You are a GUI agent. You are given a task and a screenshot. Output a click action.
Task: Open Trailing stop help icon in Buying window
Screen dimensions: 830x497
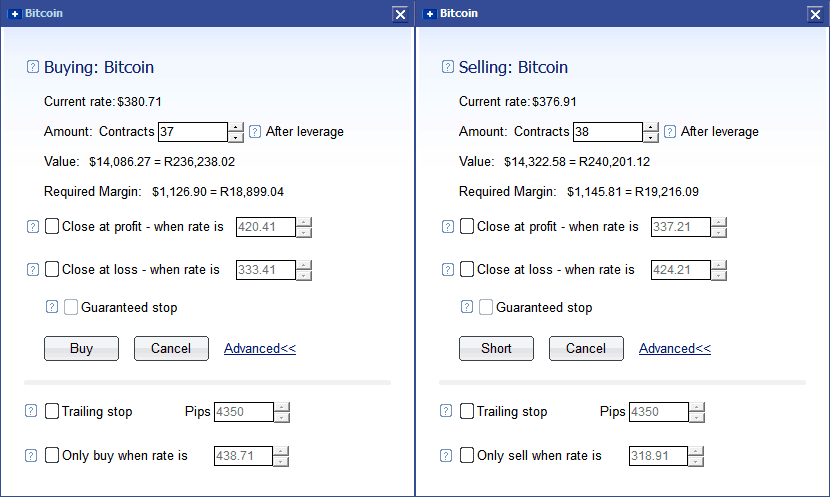point(31,411)
